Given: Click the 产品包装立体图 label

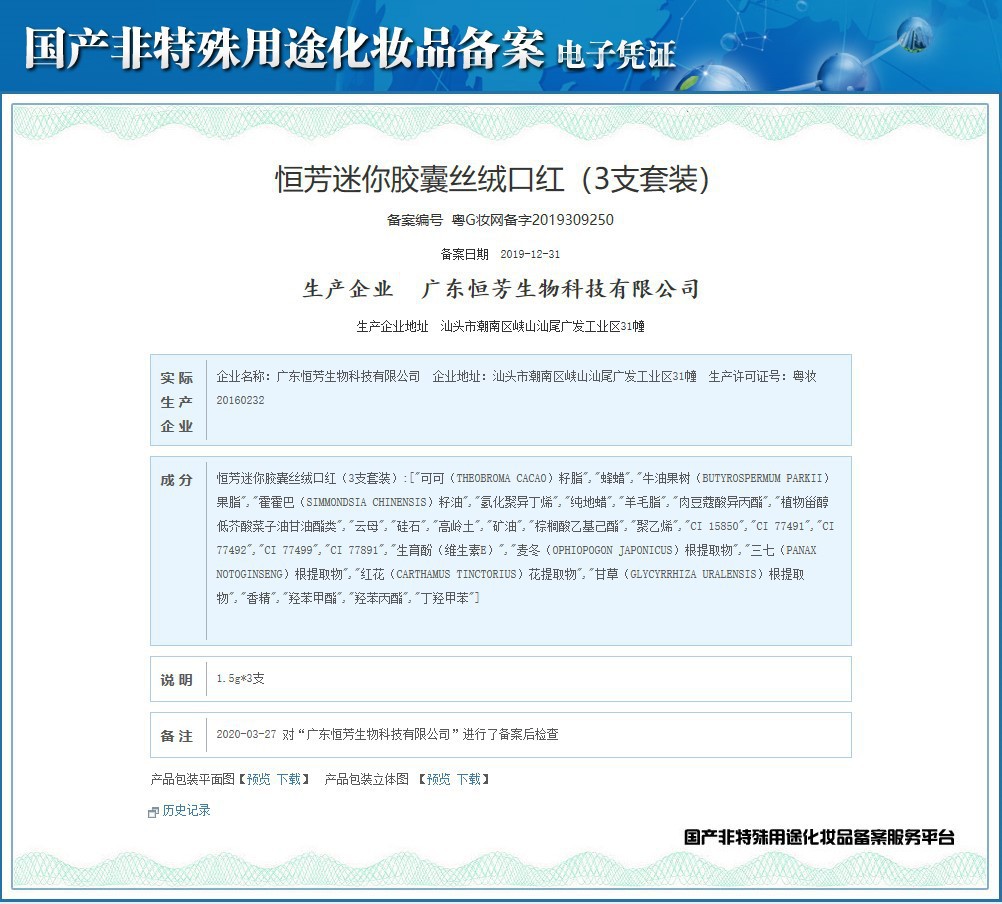Looking at the screenshot, I should [367, 779].
